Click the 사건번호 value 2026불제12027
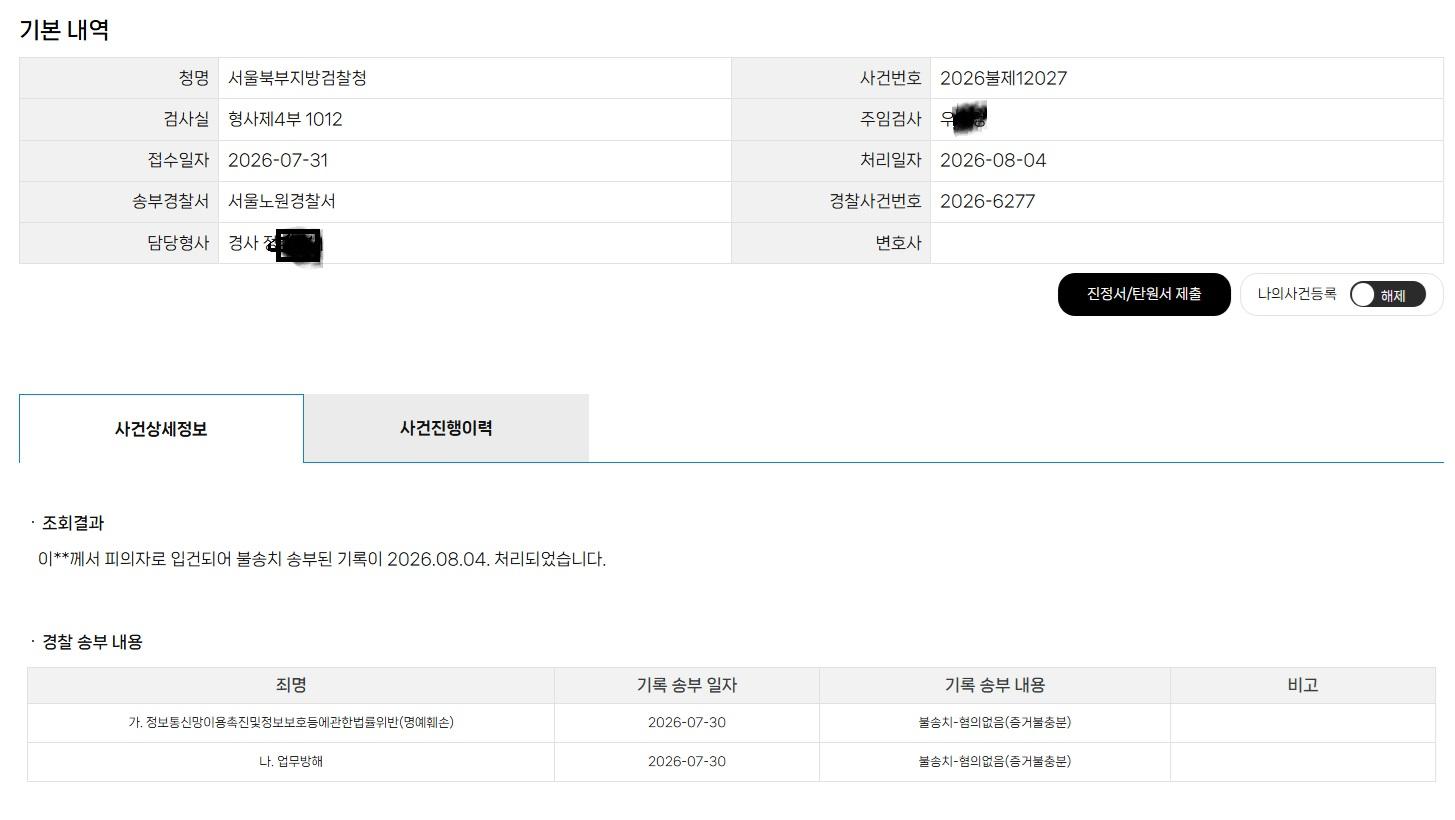 pyautogui.click(x=1003, y=78)
